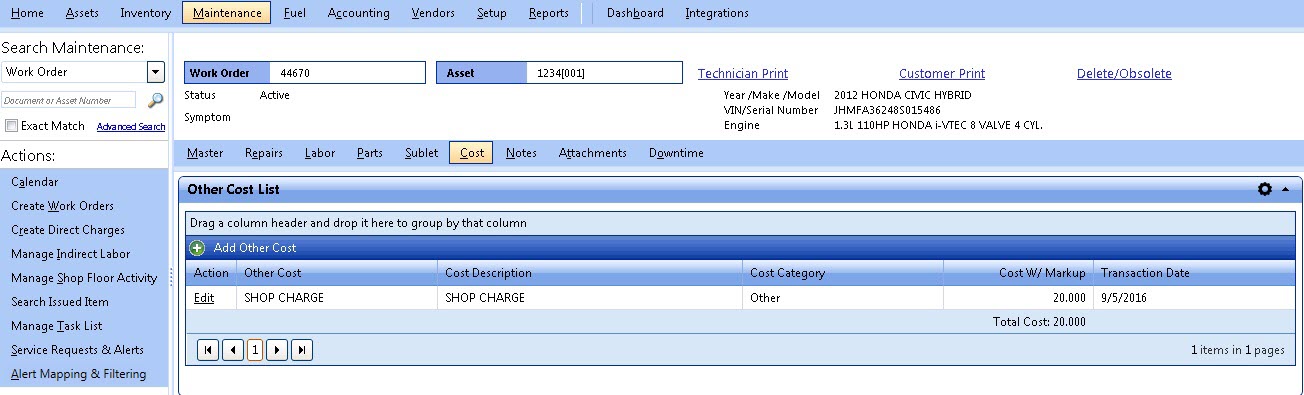Open the Other Cost List gear settings

coord(1265,189)
